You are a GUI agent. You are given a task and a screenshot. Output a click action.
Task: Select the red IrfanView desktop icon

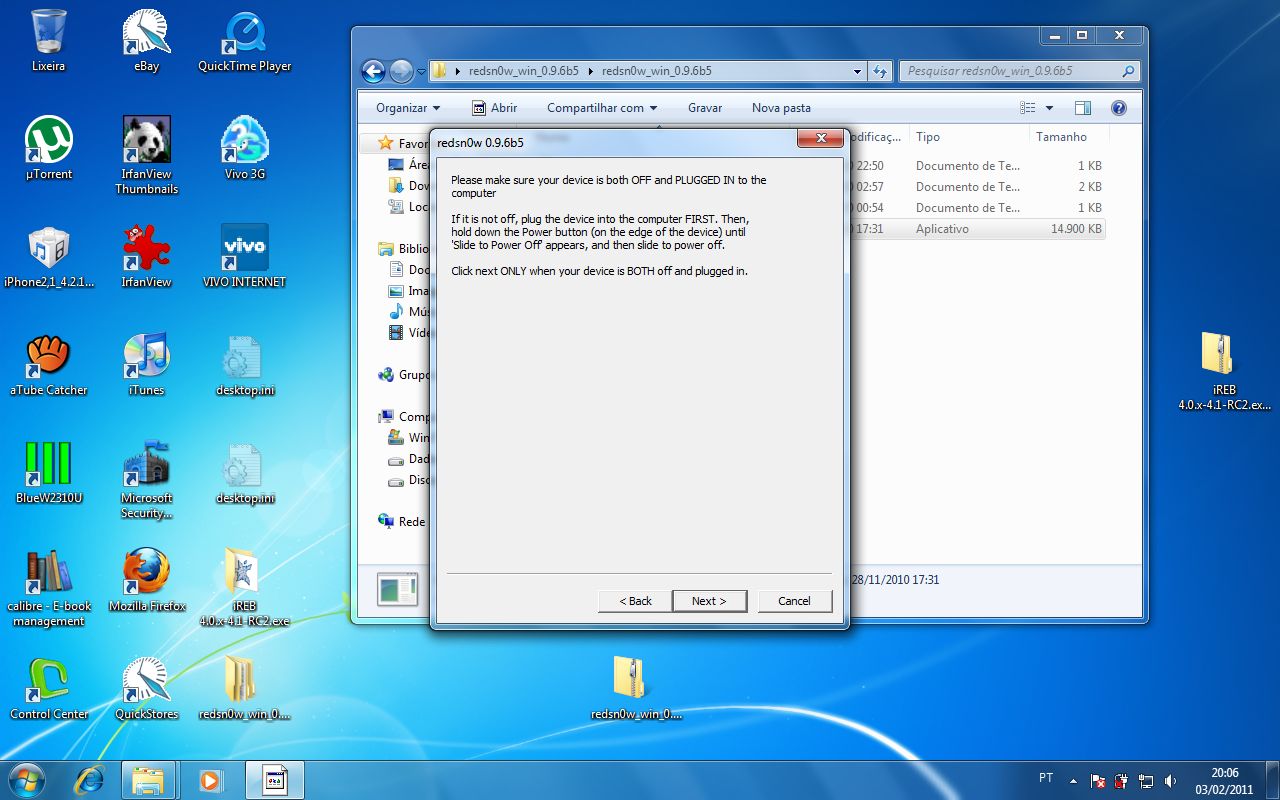[x=146, y=256]
